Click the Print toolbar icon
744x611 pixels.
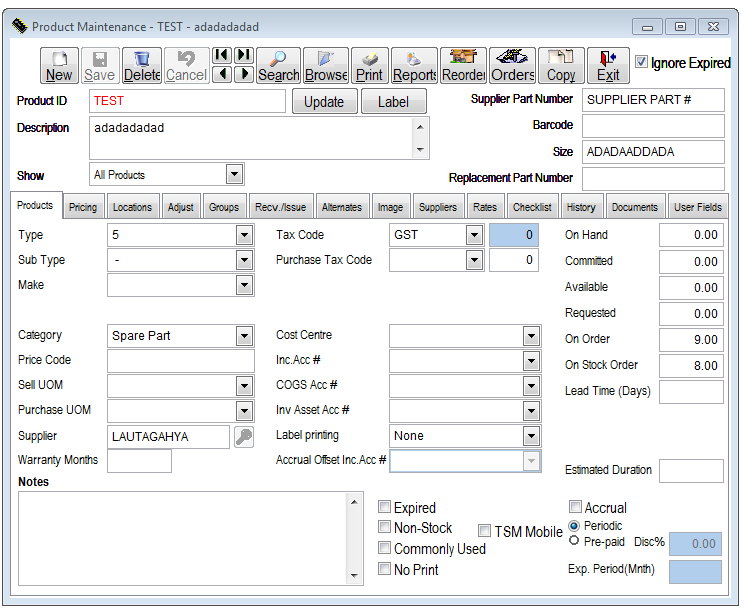click(x=369, y=66)
